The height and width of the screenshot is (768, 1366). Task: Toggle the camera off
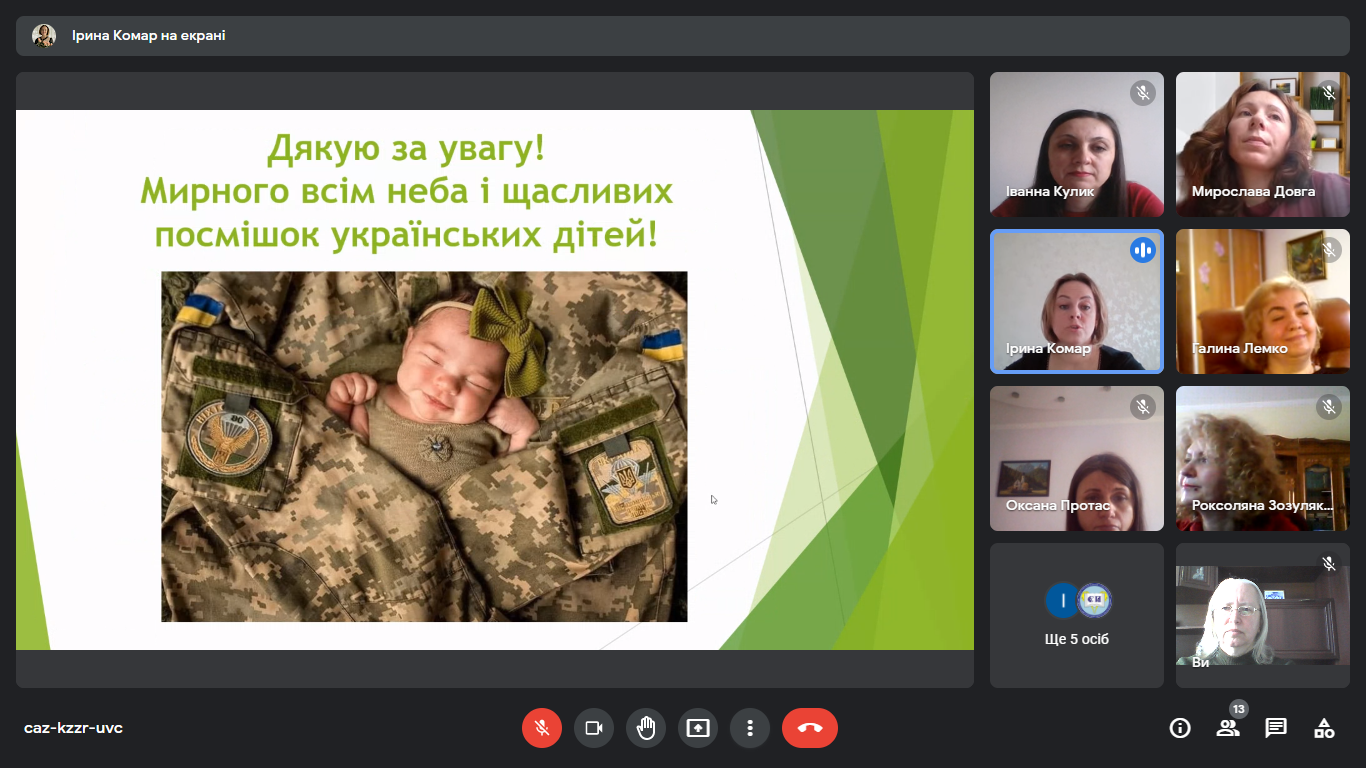pos(594,728)
